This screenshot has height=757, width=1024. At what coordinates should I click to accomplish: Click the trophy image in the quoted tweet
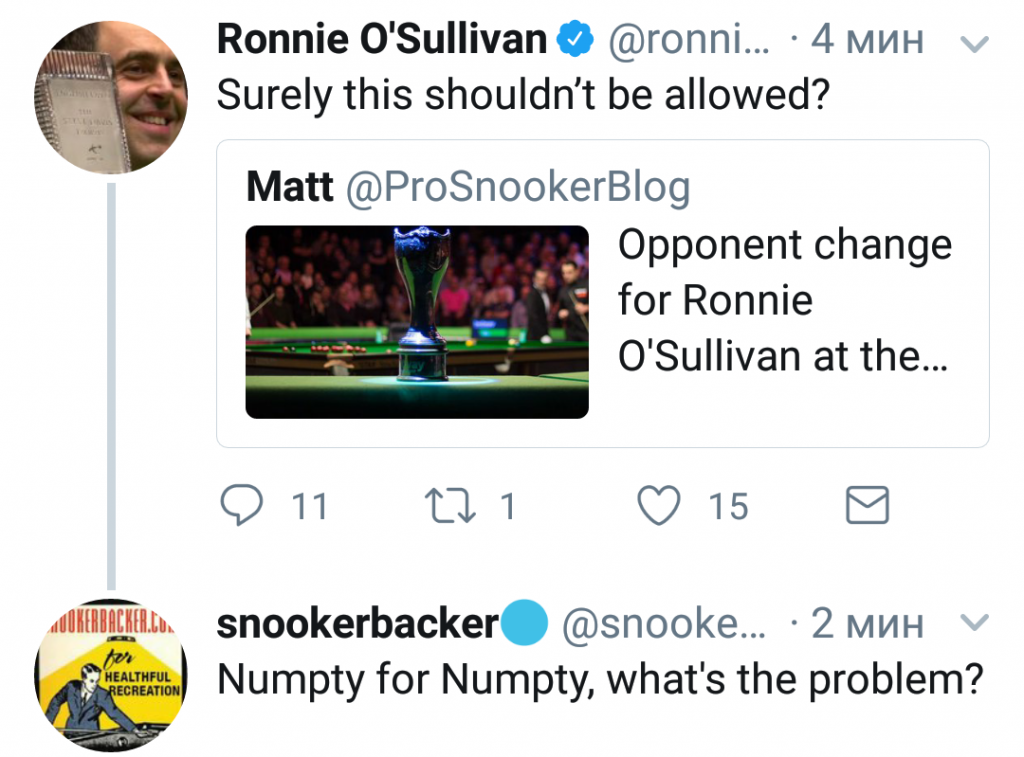pos(417,321)
